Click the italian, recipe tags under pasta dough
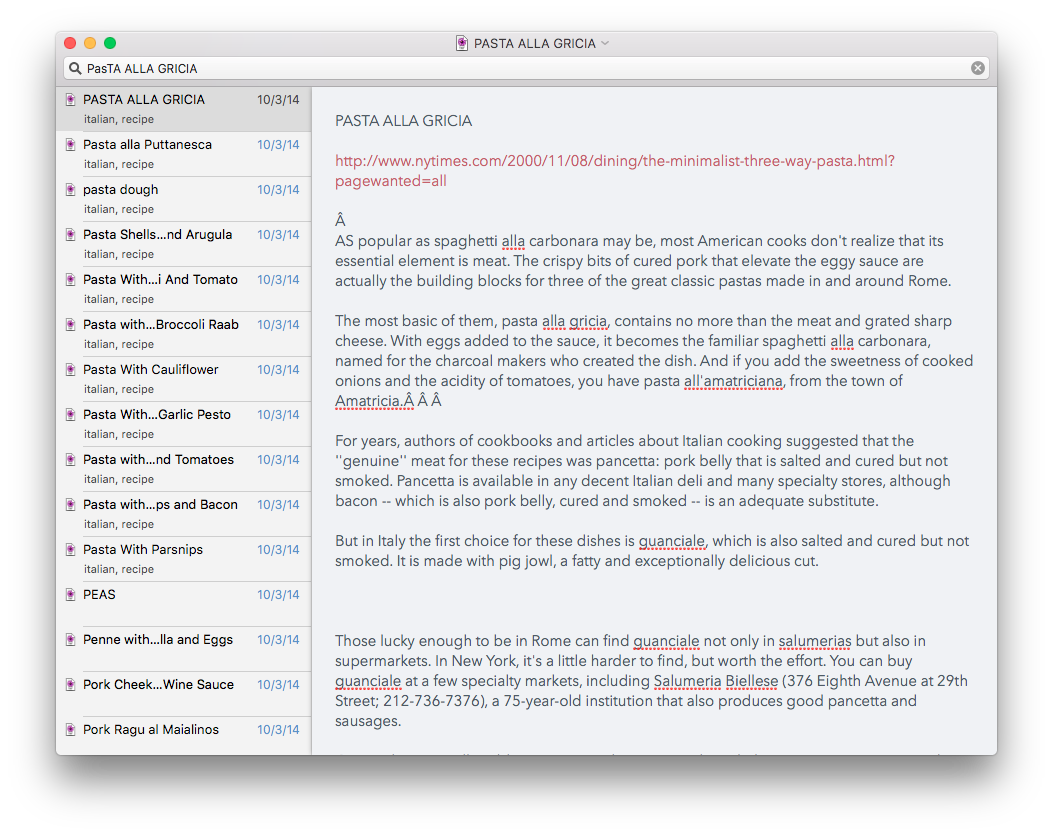 click(119, 209)
